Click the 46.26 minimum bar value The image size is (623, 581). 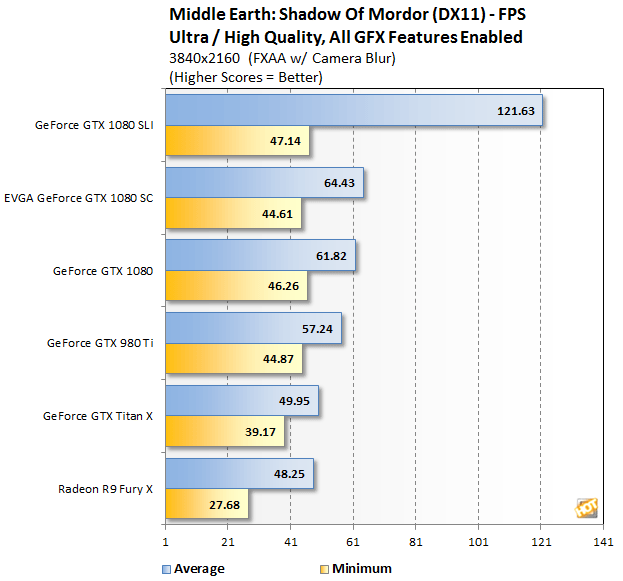click(x=283, y=286)
